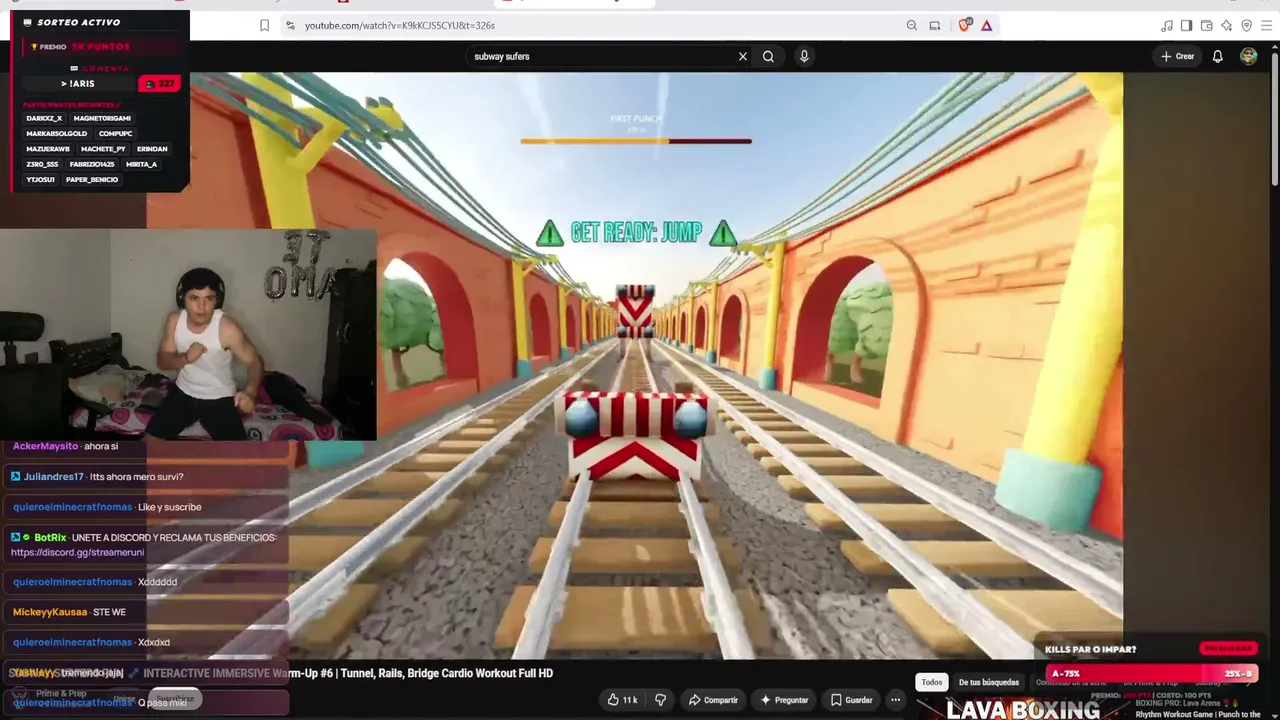Click participant tag MIRITA_A
This screenshot has width=1280, height=720.
141,164
